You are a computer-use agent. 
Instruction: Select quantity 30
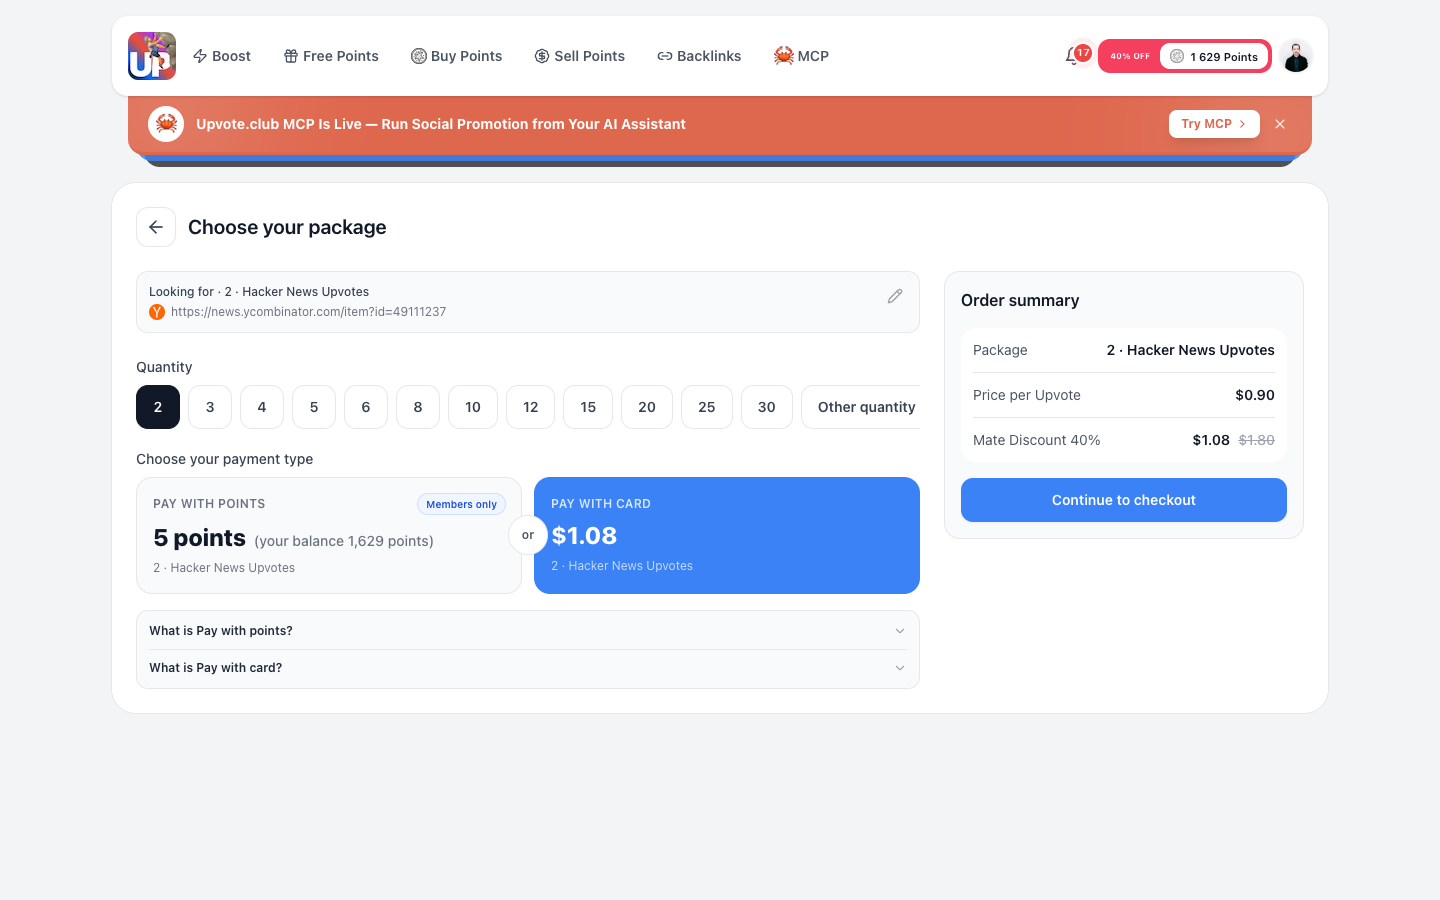(767, 407)
